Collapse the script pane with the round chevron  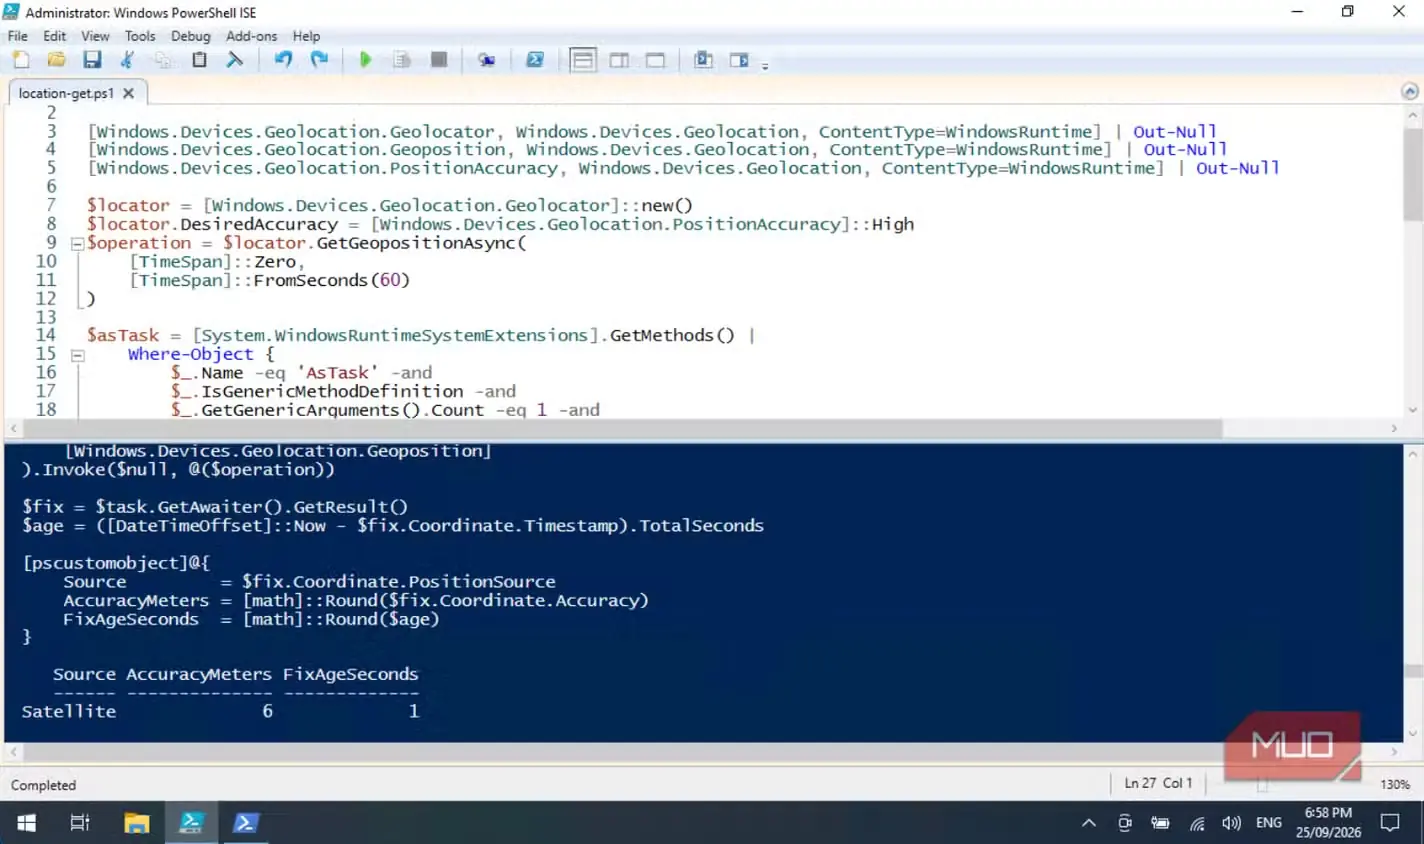pos(1410,91)
